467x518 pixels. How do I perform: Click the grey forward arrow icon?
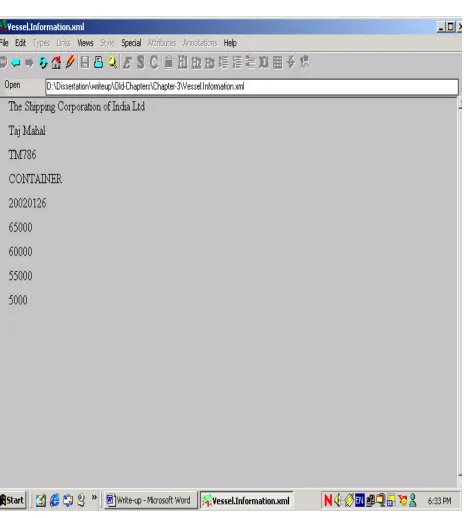(x=29, y=63)
